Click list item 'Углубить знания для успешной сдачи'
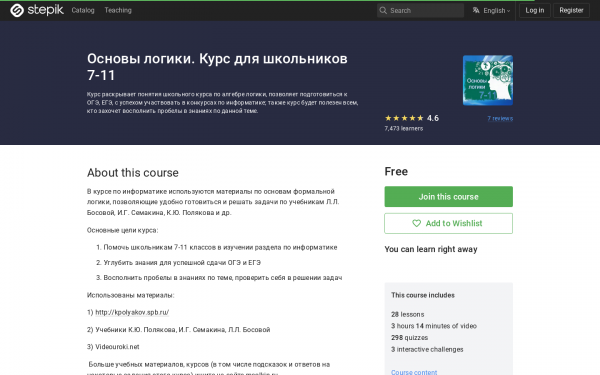 click(182, 262)
